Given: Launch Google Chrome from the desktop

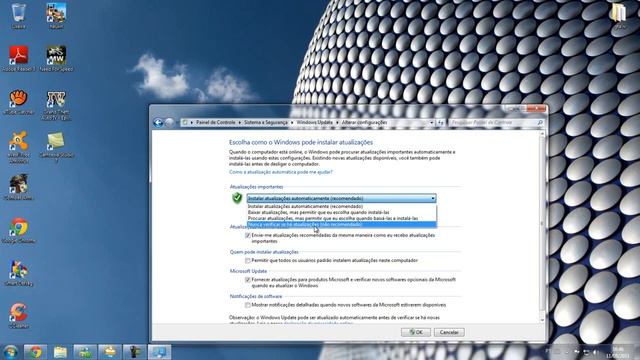Looking at the screenshot, I should pos(18,231).
